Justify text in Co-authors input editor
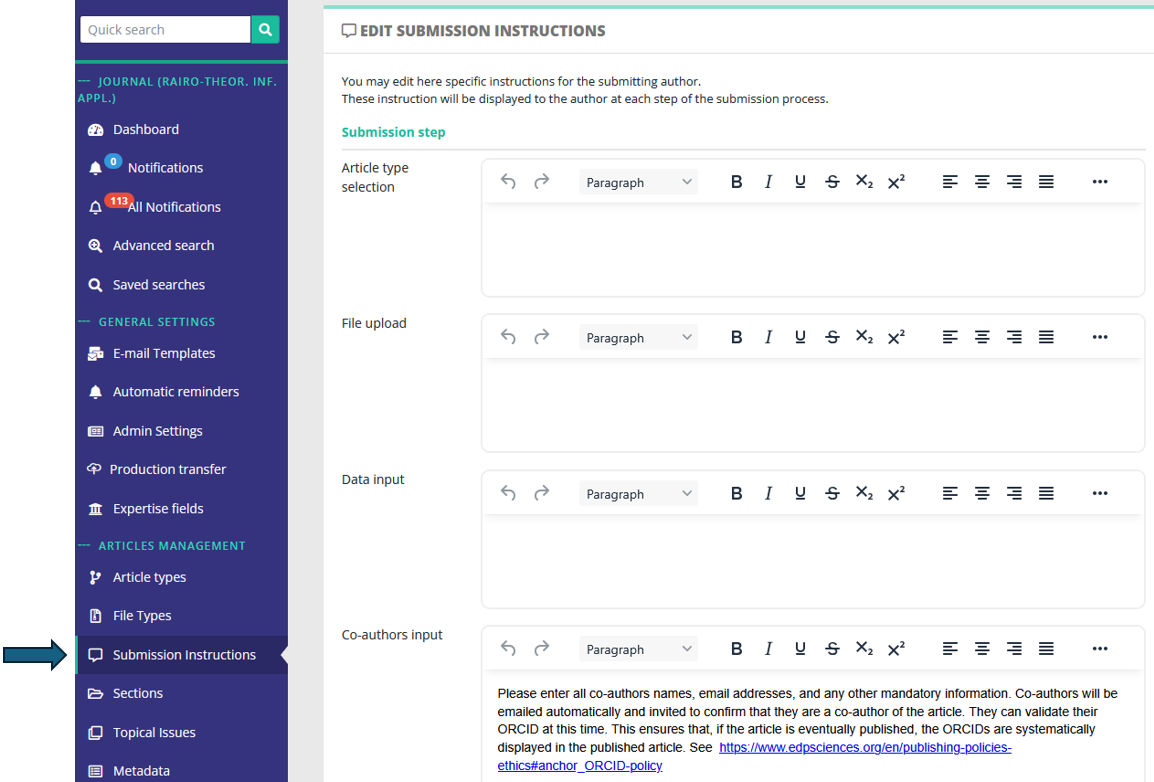This screenshot has height=782, width=1154. click(x=1046, y=648)
